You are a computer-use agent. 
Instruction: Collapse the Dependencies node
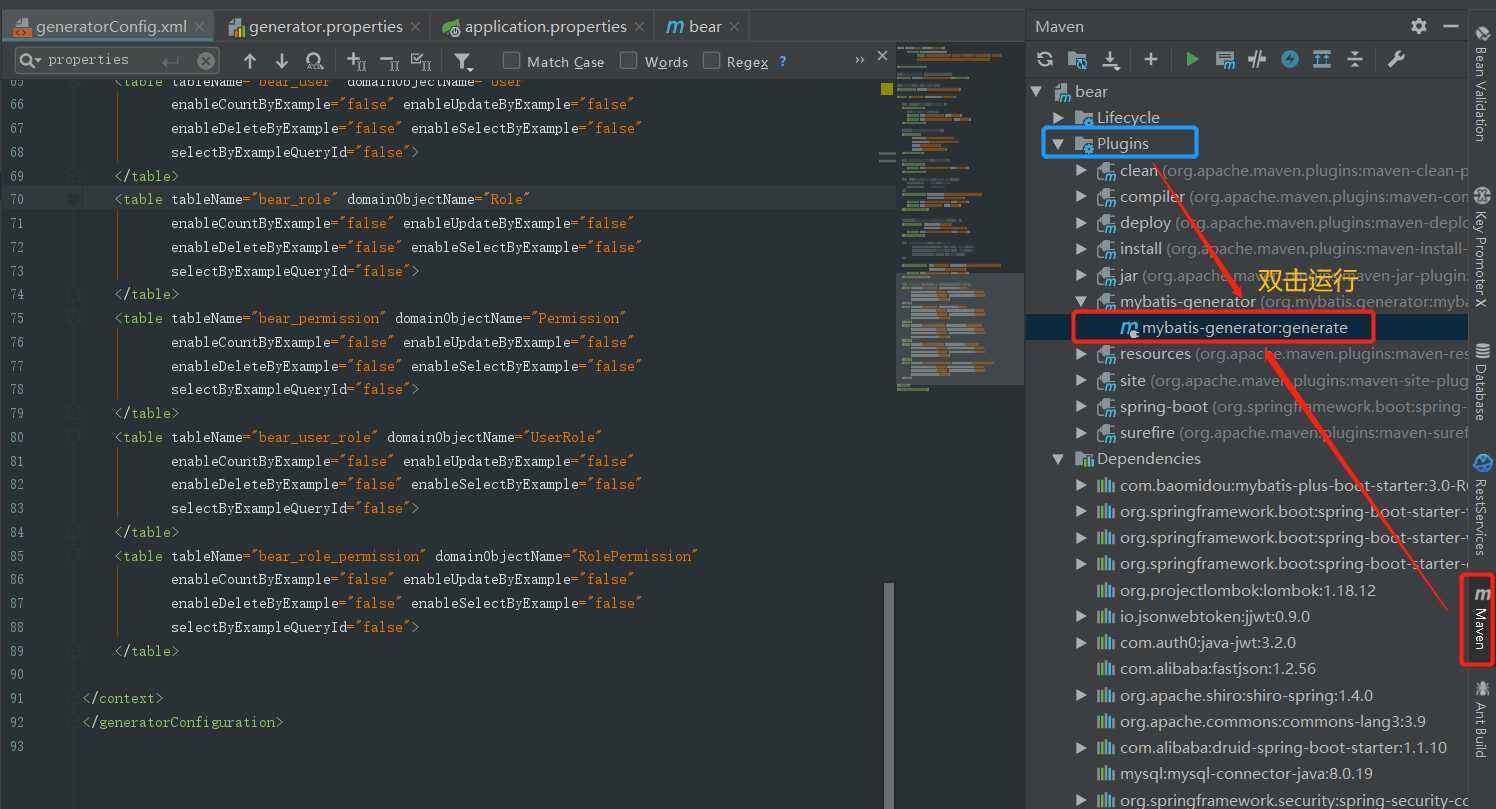pos(1058,459)
